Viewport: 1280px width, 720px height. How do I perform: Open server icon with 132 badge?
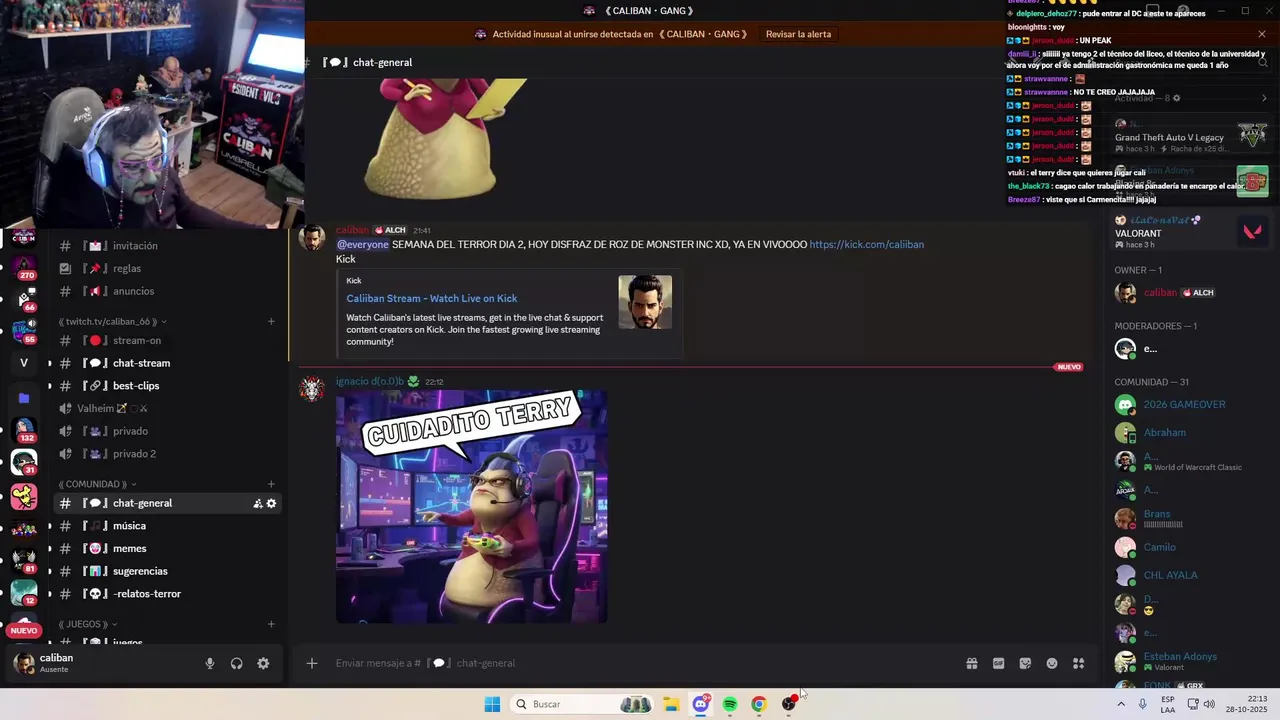[24, 430]
